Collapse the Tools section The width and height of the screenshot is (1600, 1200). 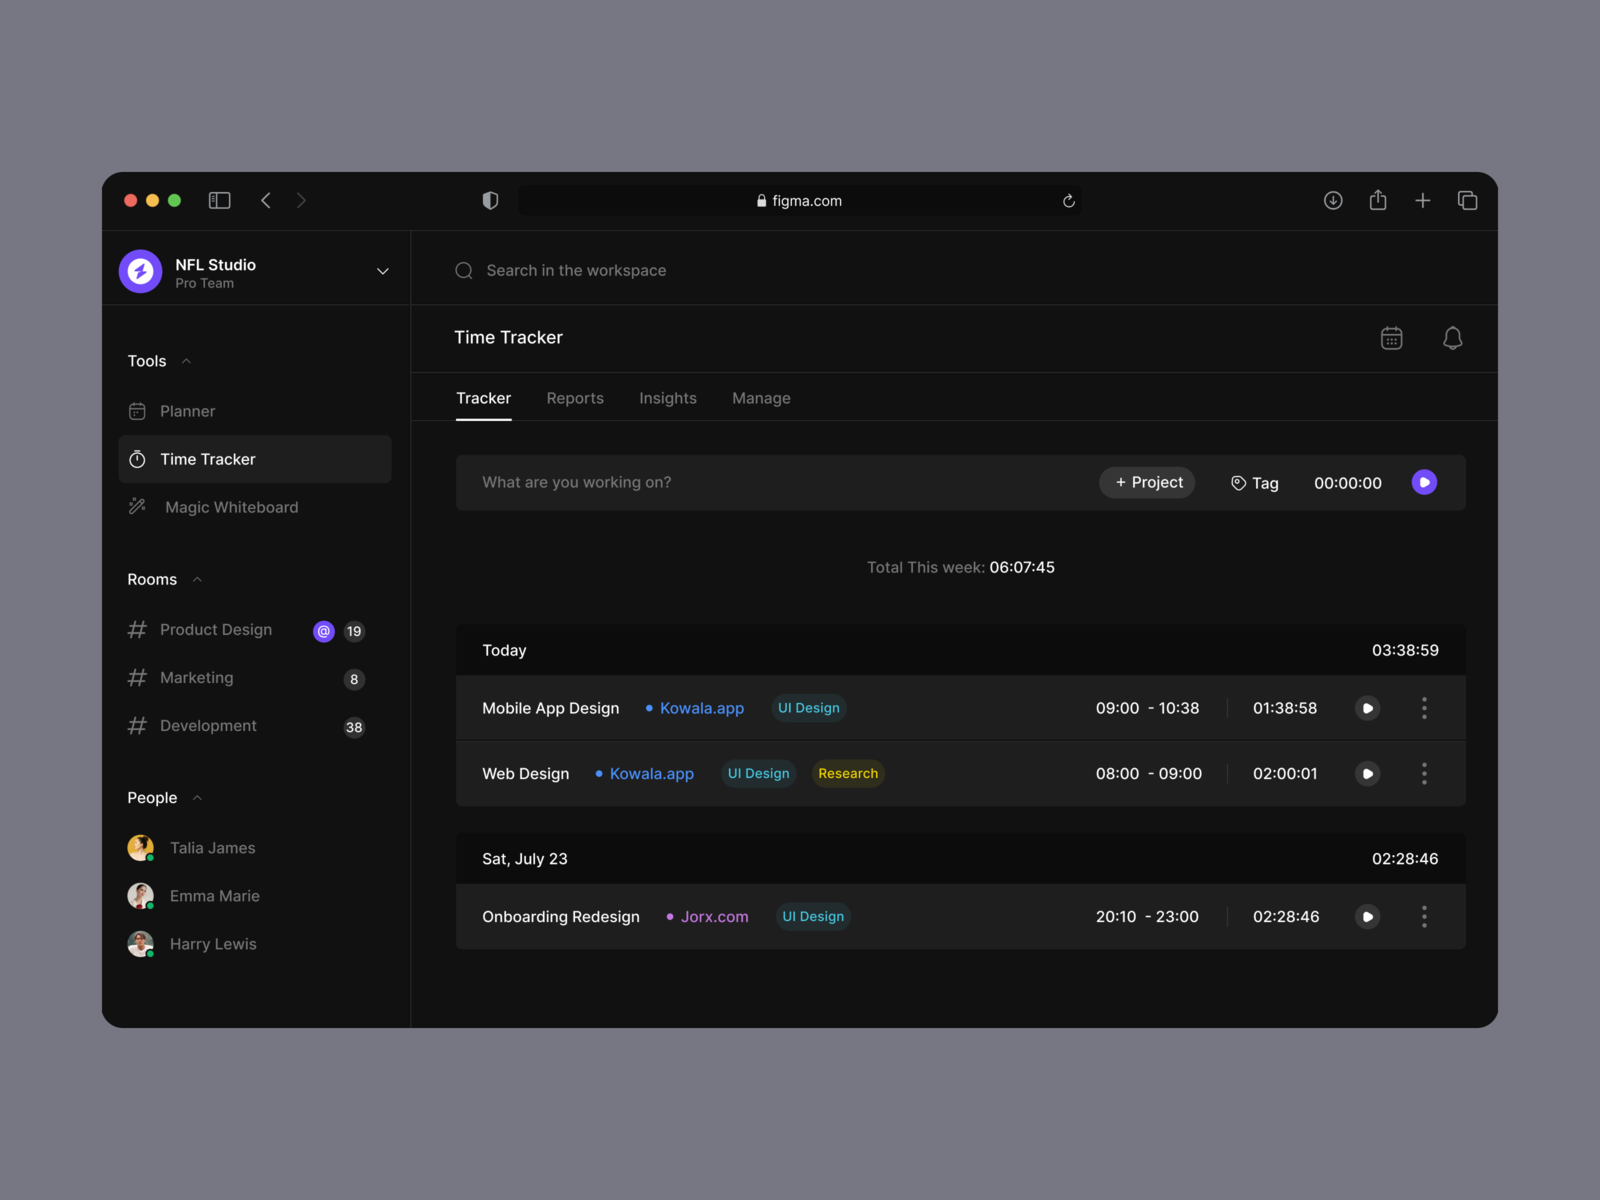pyautogui.click(x=187, y=361)
